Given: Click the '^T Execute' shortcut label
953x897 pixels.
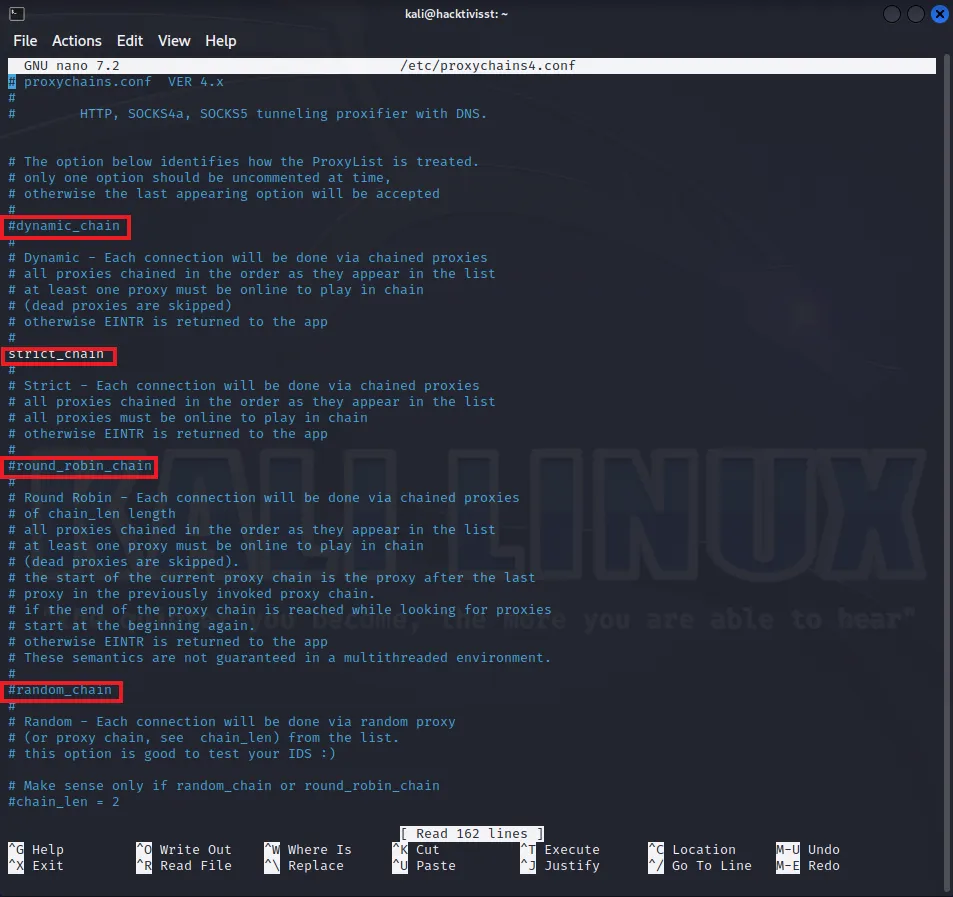Looking at the screenshot, I should pyautogui.click(x=560, y=850).
